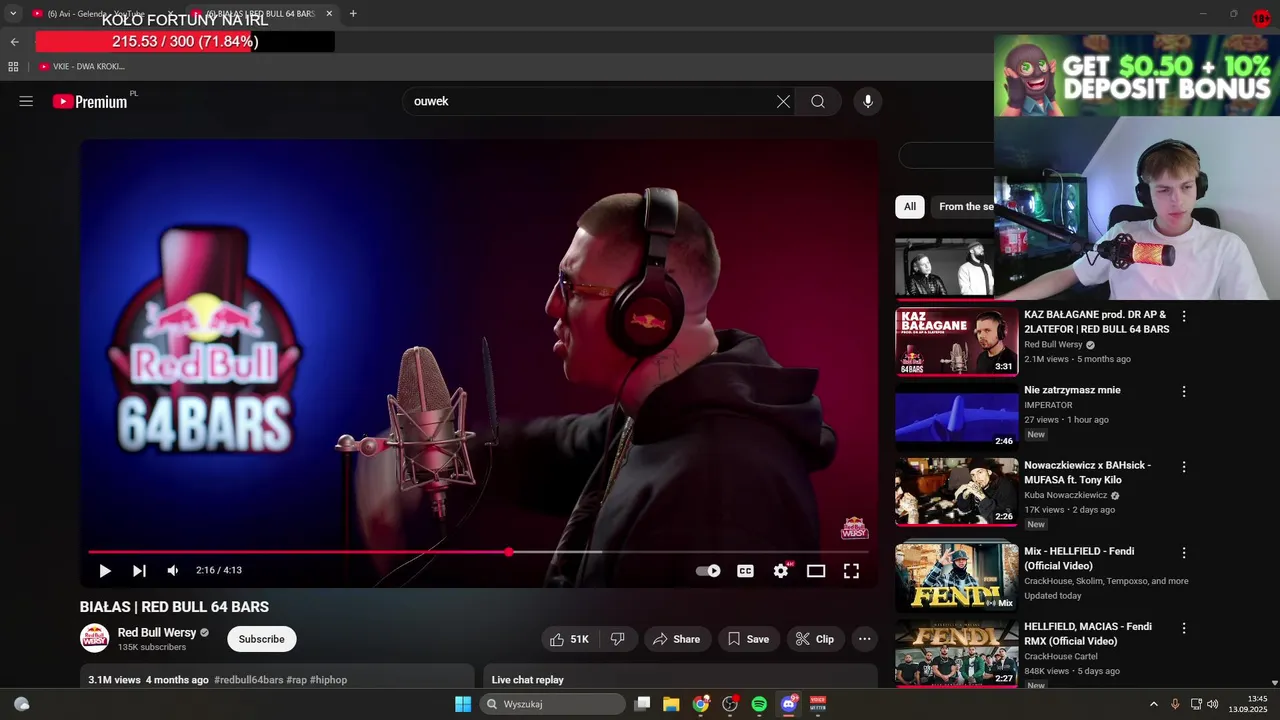This screenshot has height=720, width=1280.
Task: Open Red Bull Wersy channel name link
Action: coord(157,632)
